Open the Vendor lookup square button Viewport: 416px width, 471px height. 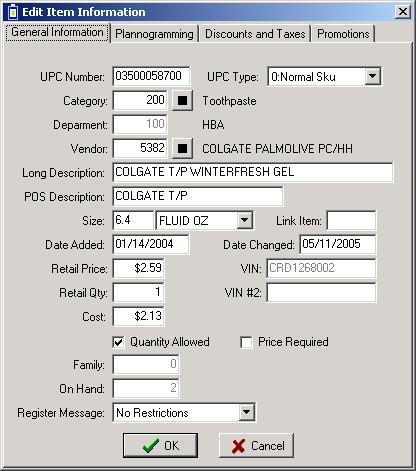coord(182,148)
